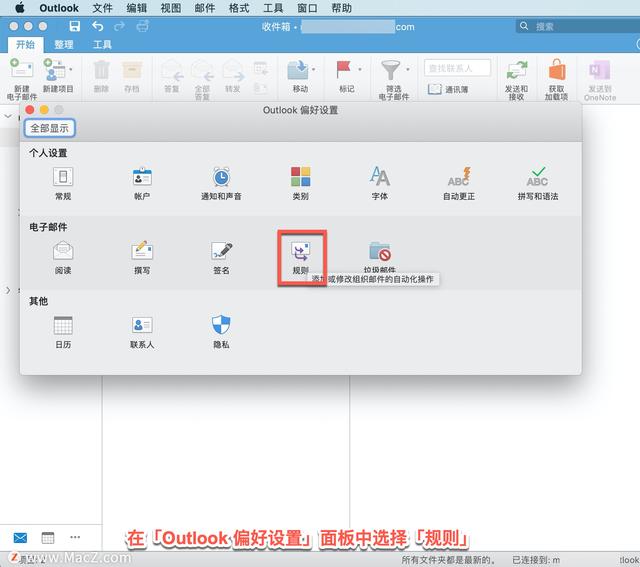
Task: Open the 帮助 menu
Action: tap(341, 8)
